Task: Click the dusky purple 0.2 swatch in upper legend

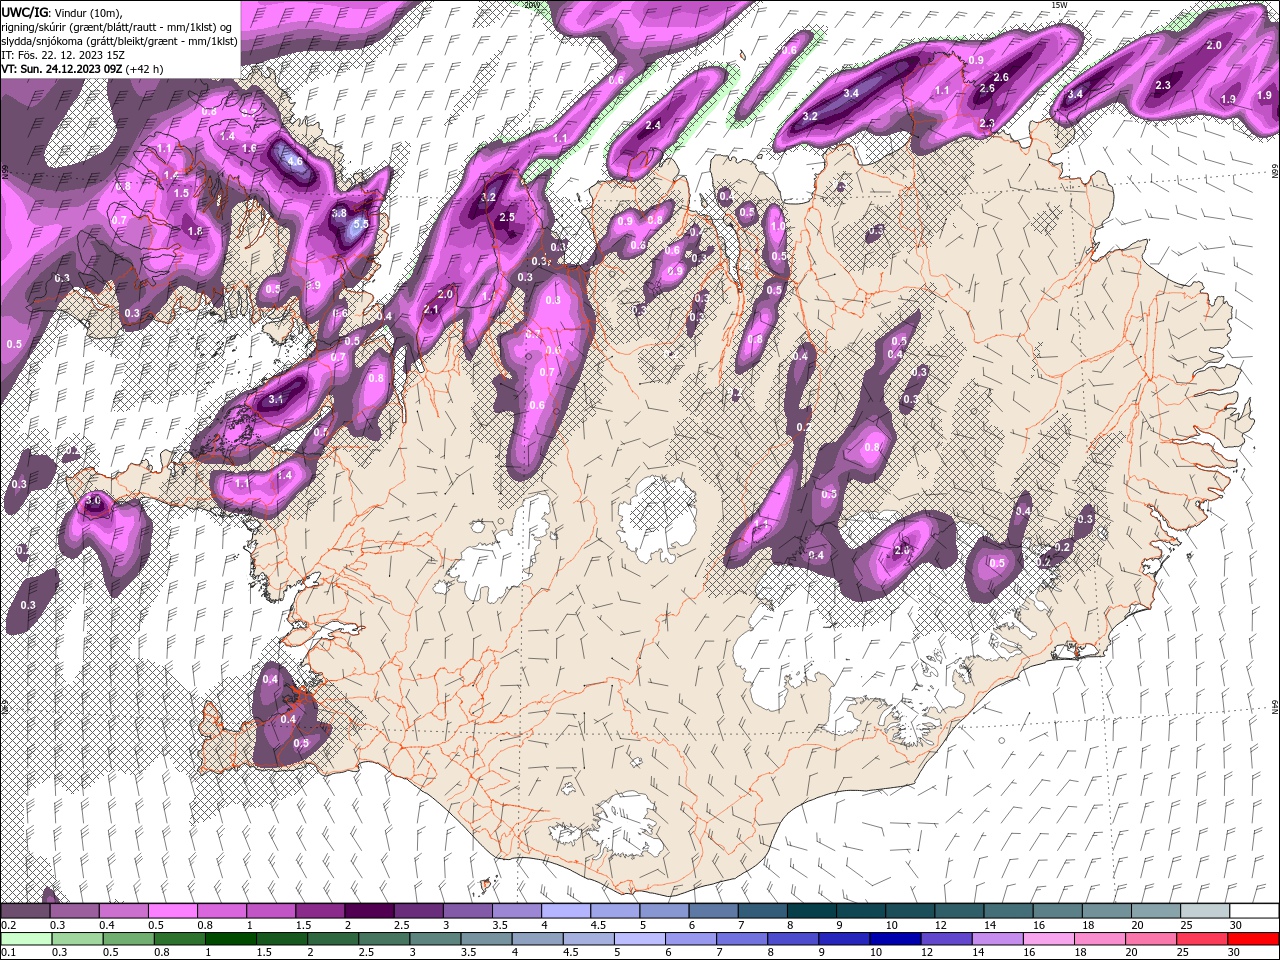Action: (25, 911)
